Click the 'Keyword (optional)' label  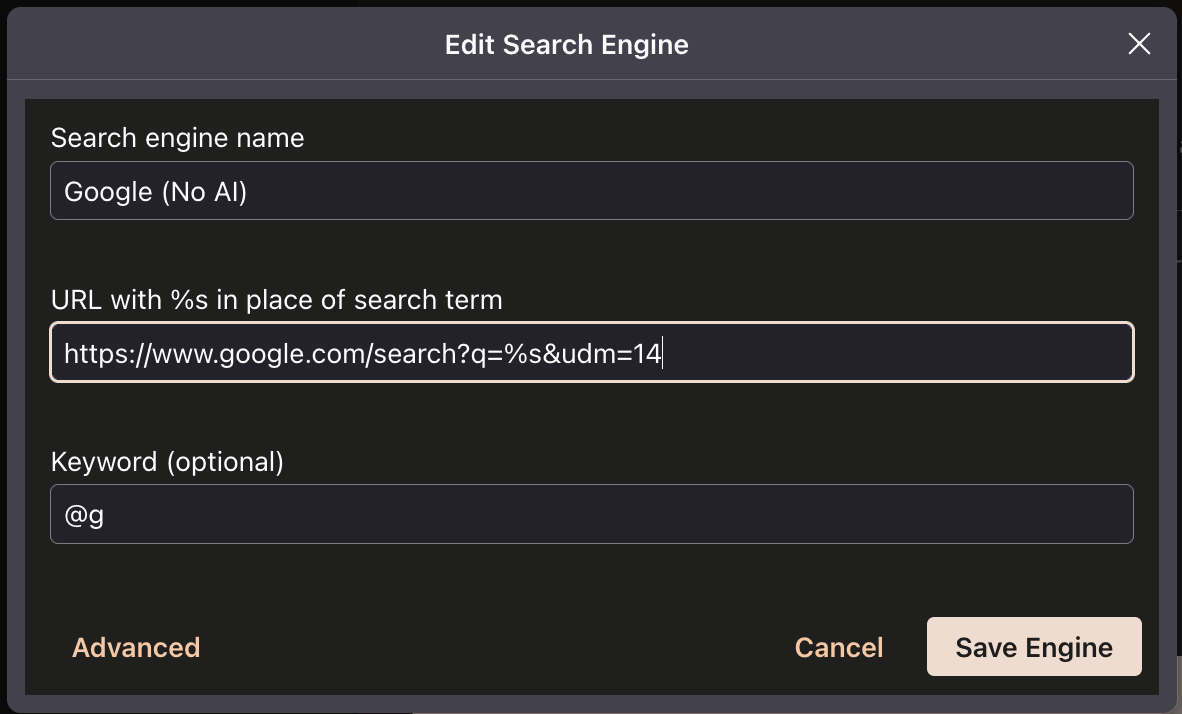(x=167, y=462)
